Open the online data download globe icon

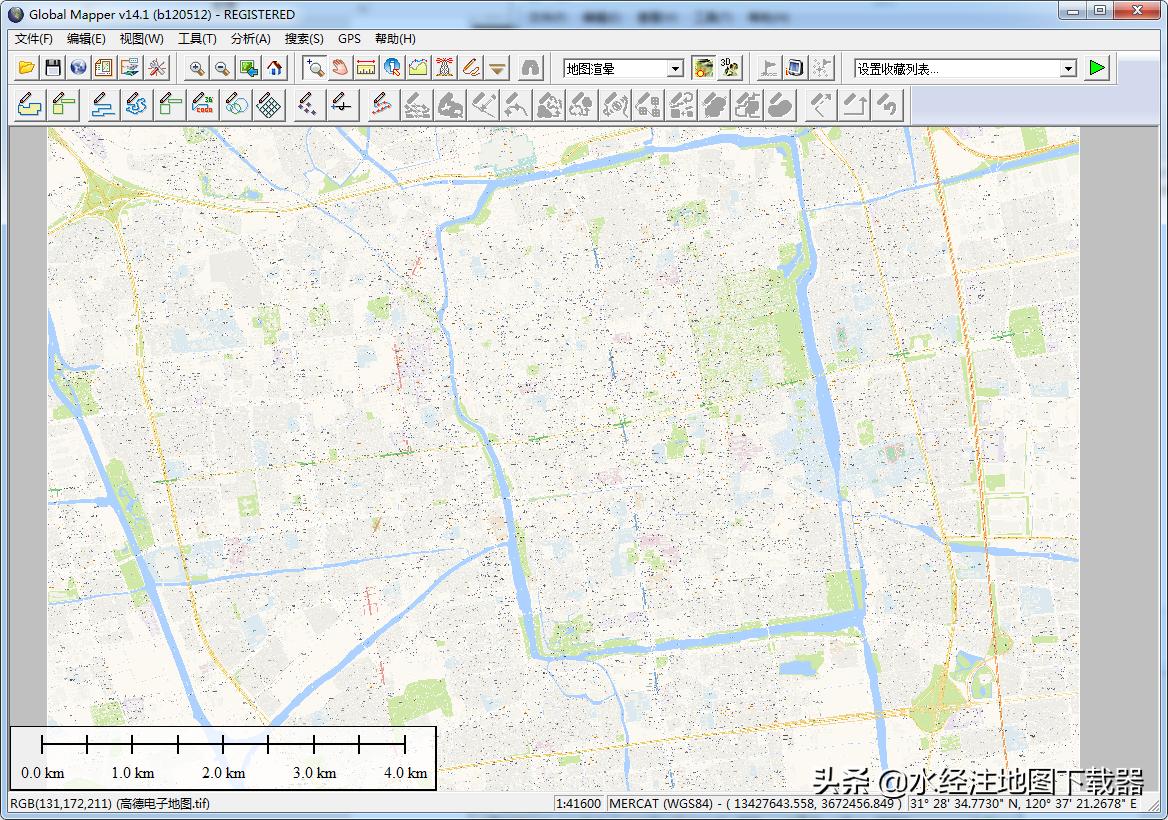(x=78, y=68)
